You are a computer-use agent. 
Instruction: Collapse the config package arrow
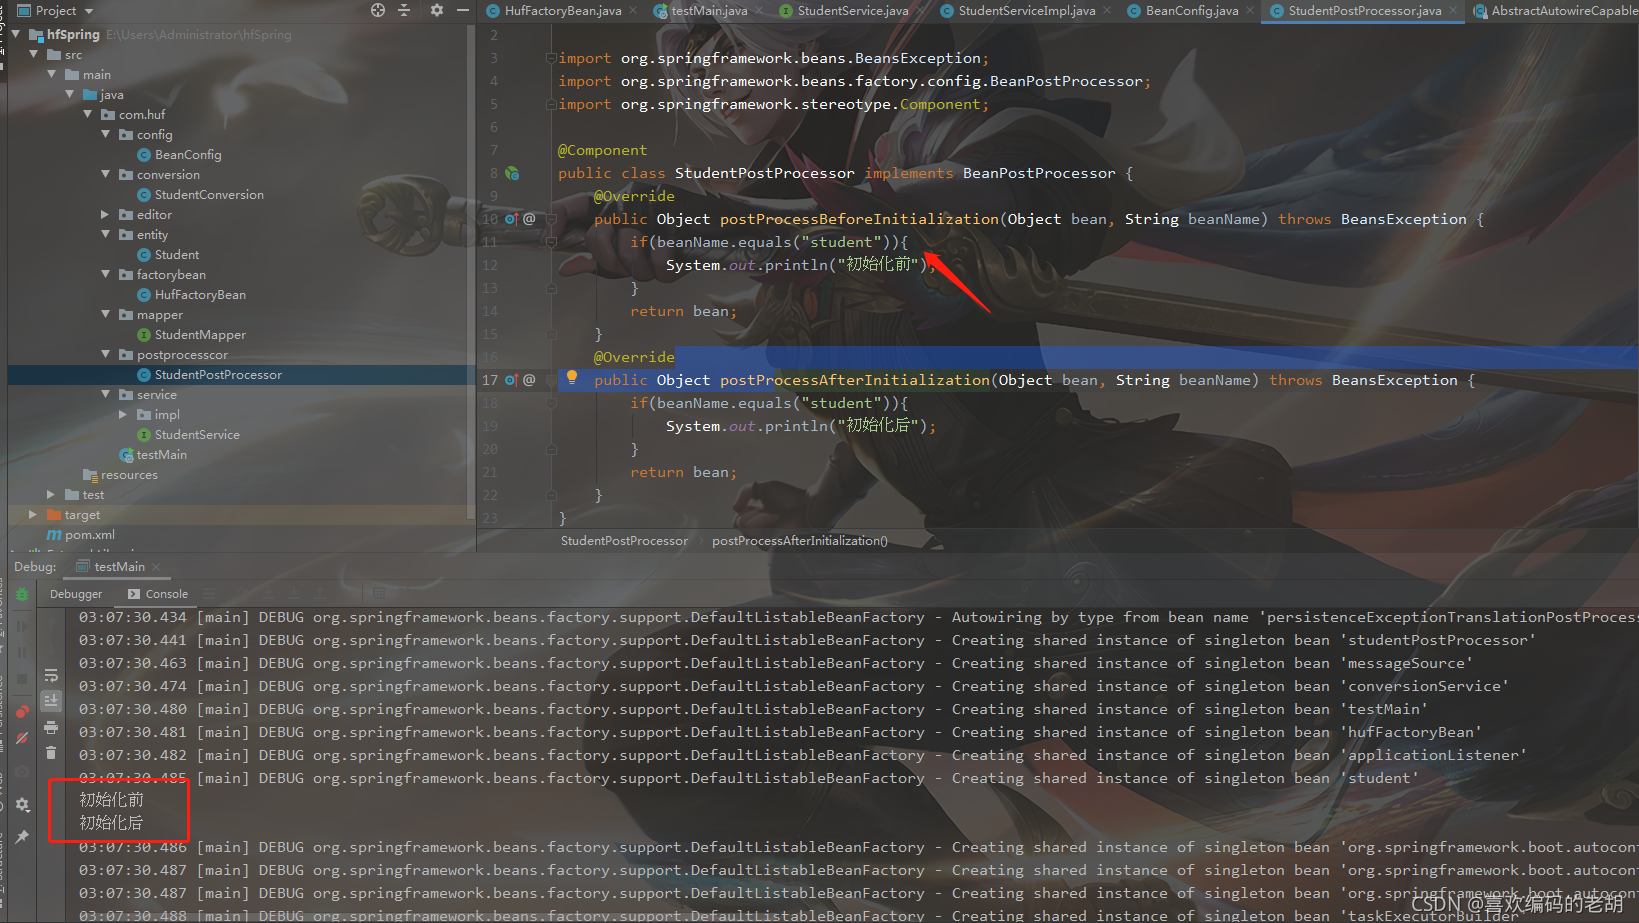106,134
